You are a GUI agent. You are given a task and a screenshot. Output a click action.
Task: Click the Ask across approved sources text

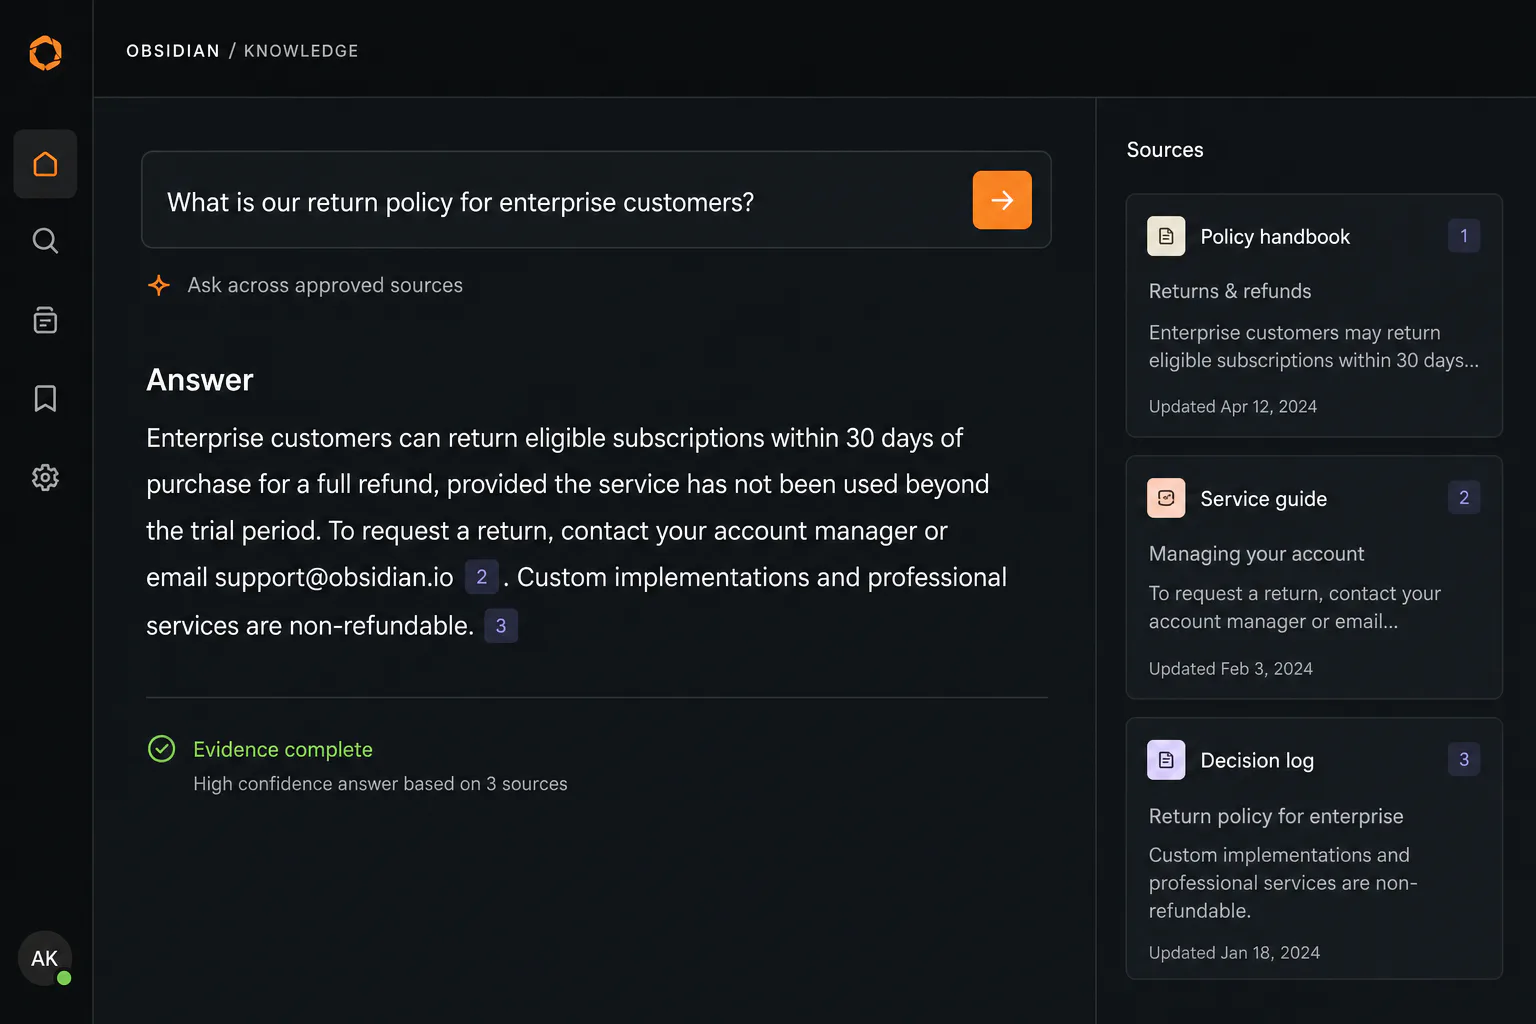point(325,285)
